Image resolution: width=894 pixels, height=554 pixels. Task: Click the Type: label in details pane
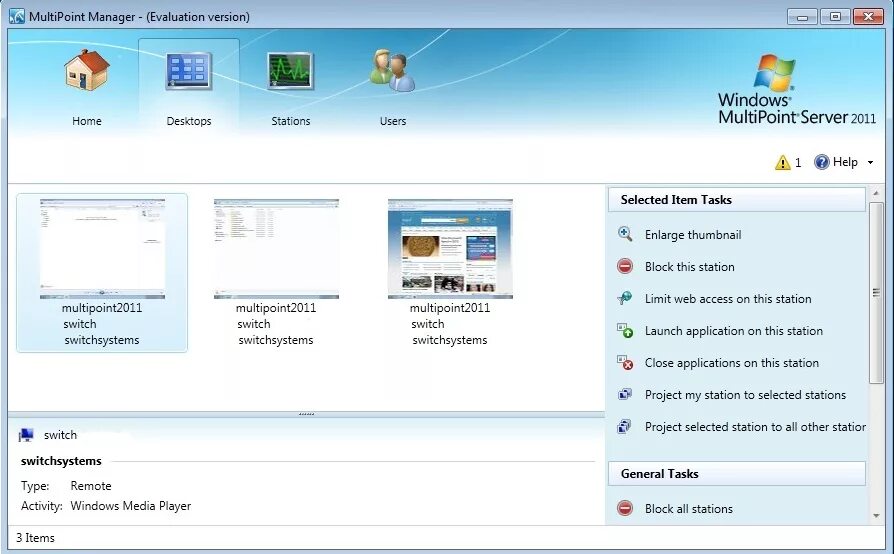tap(35, 486)
